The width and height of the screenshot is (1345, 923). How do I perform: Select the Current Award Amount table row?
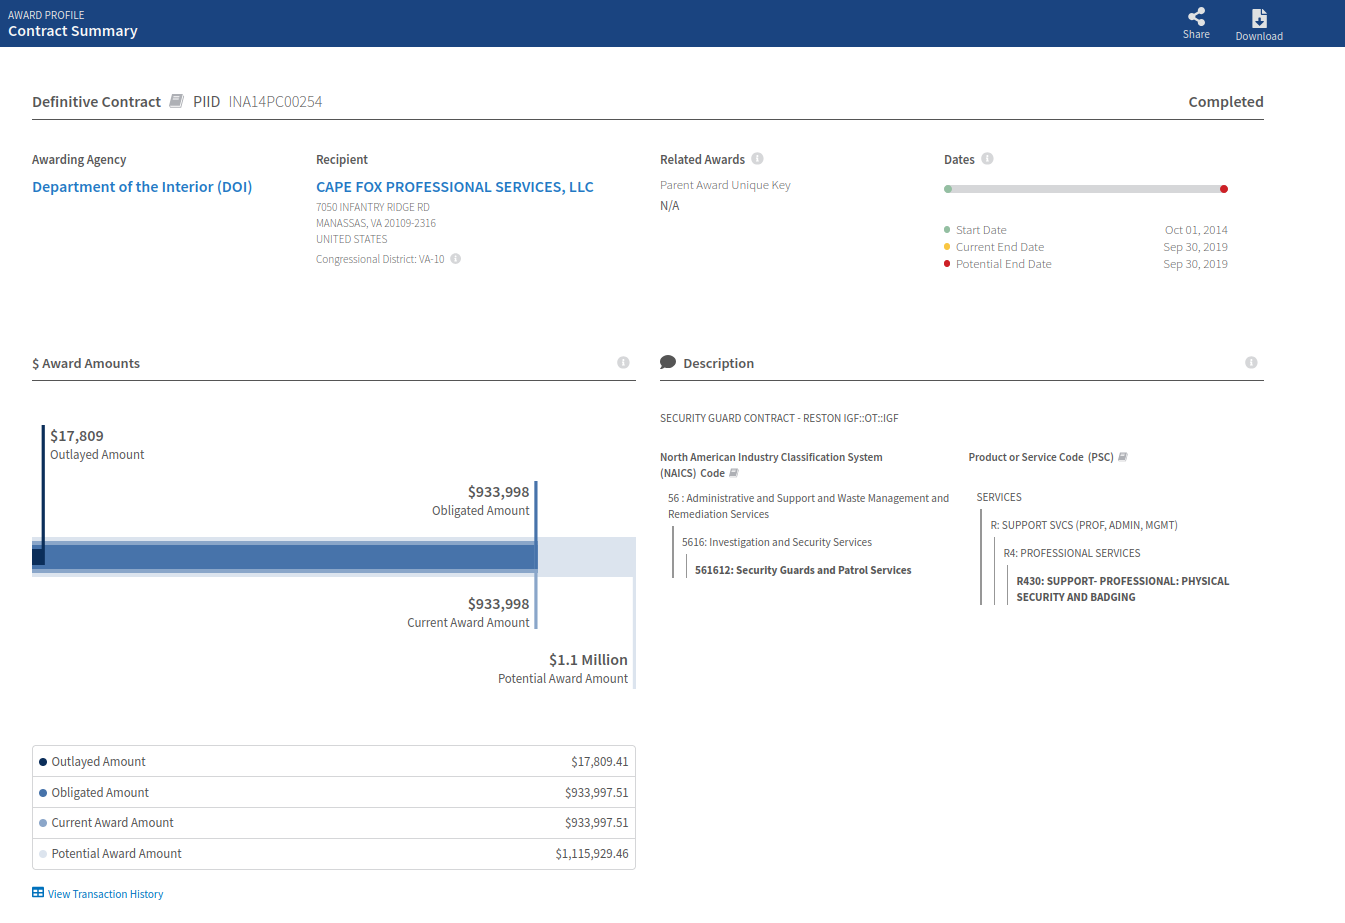[334, 823]
